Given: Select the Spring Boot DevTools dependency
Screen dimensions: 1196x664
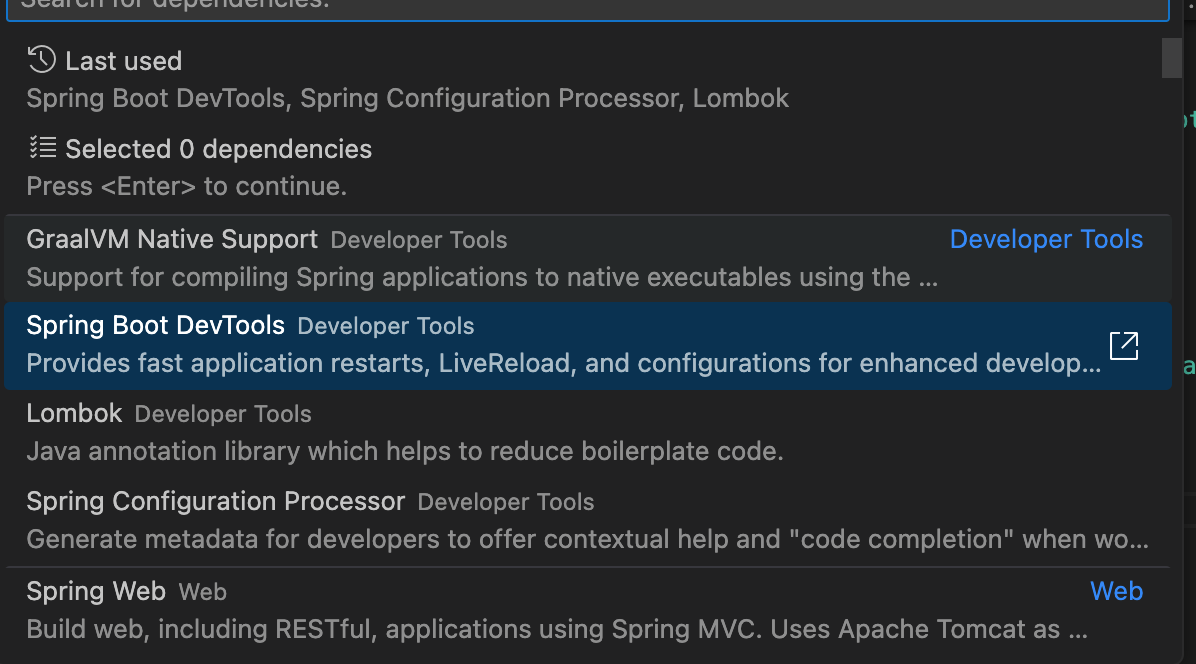Looking at the screenshot, I should (x=156, y=326).
